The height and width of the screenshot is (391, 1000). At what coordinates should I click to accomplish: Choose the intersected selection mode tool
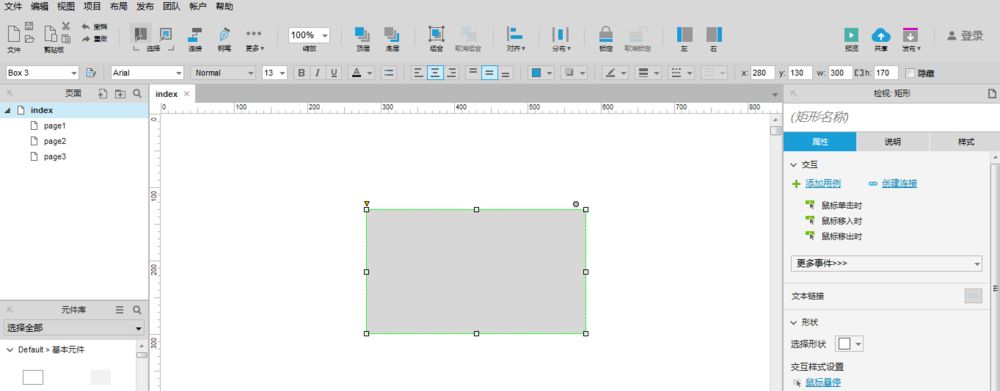[x=142, y=34]
